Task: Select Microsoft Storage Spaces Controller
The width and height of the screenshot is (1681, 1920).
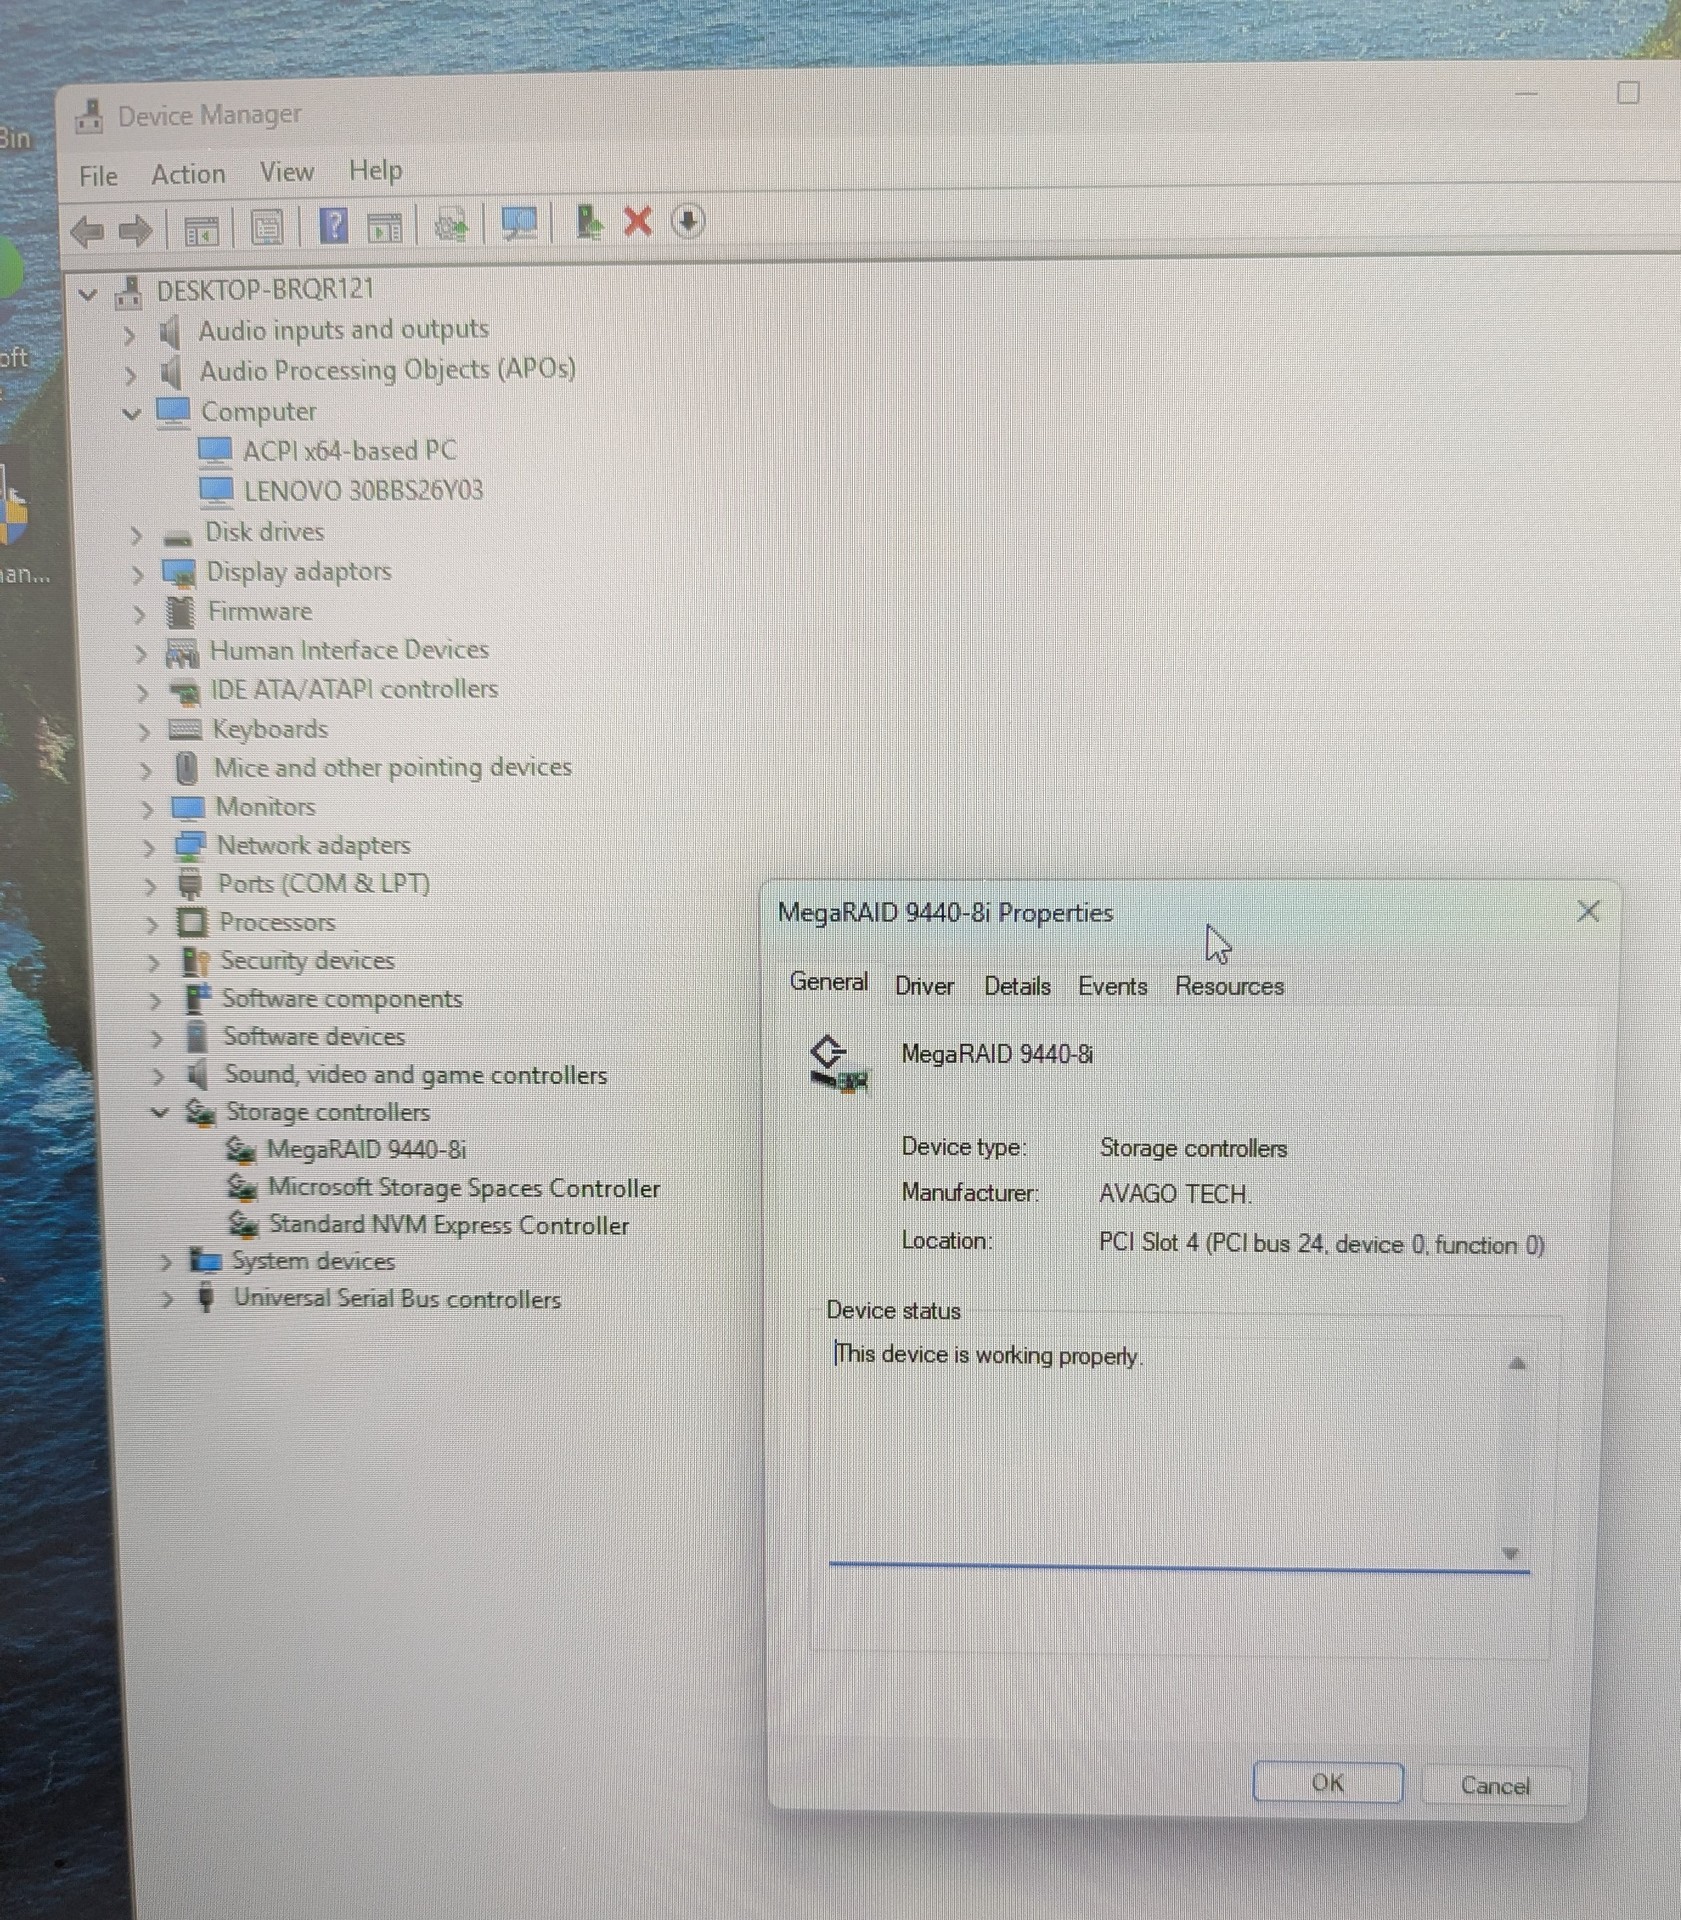Action: click(464, 1188)
